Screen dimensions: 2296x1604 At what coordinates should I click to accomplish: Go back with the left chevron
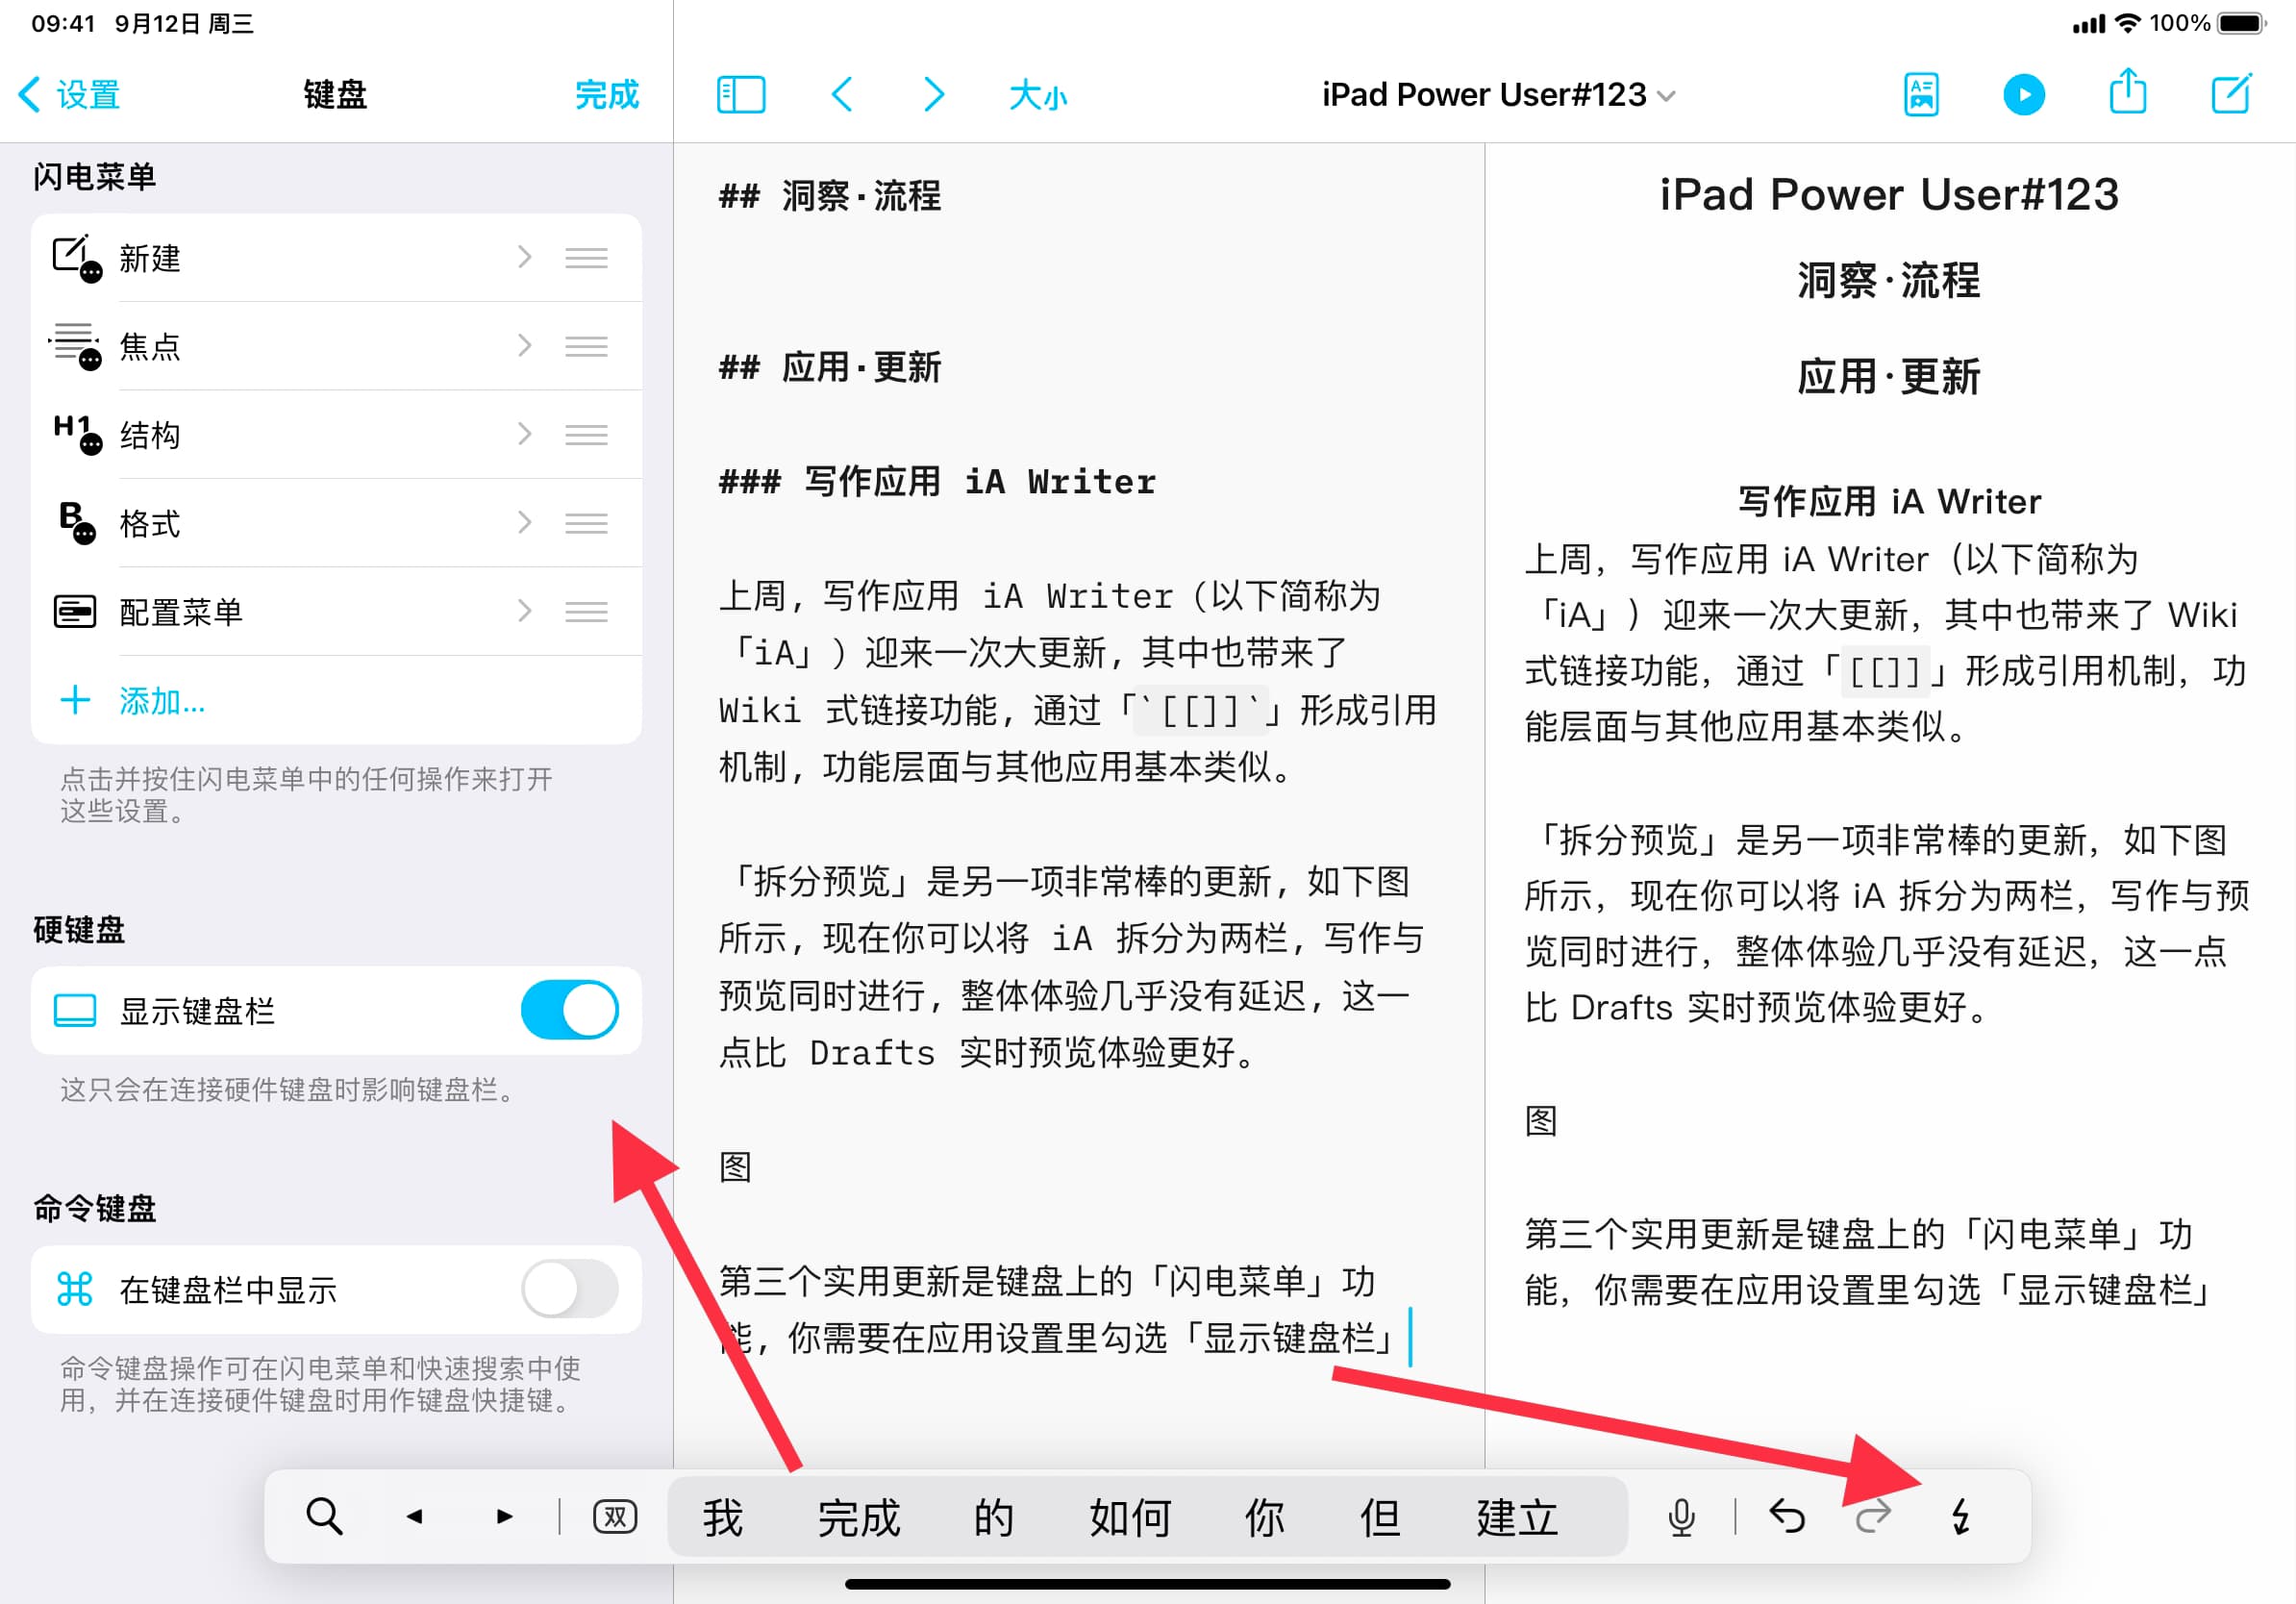coord(842,95)
